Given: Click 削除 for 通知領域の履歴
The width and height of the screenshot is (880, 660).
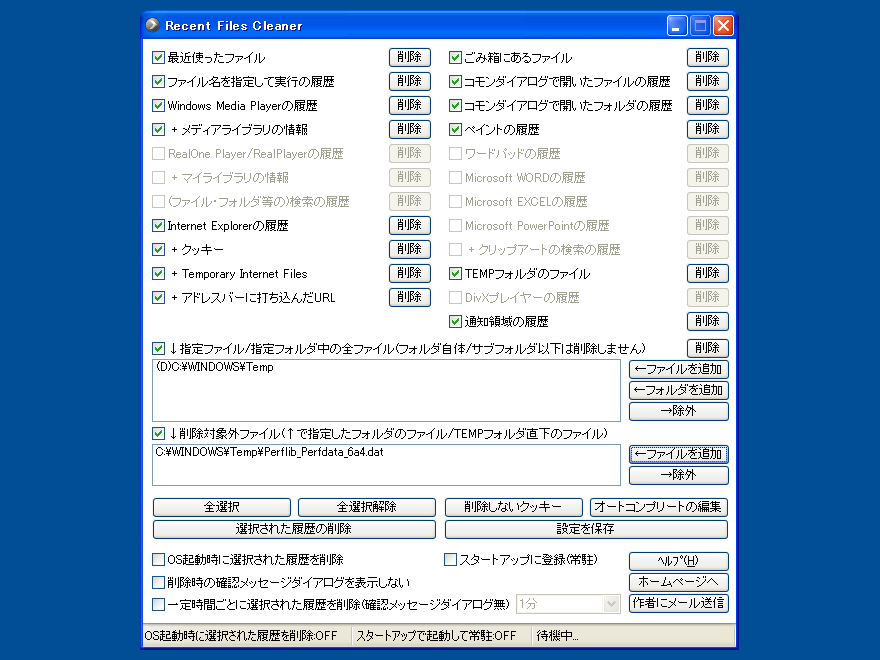Looking at the screenshot, I should [x=708, y=322].
